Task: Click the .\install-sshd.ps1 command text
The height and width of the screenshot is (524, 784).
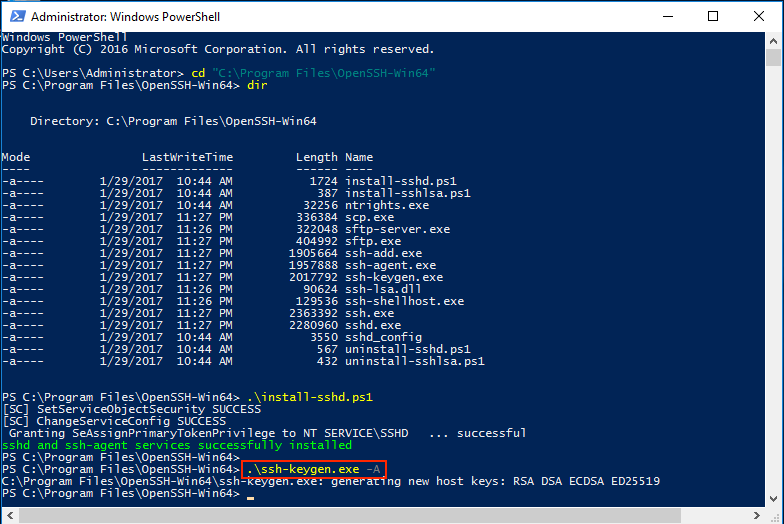Action: pyautogui.click(x=309, y=397)
